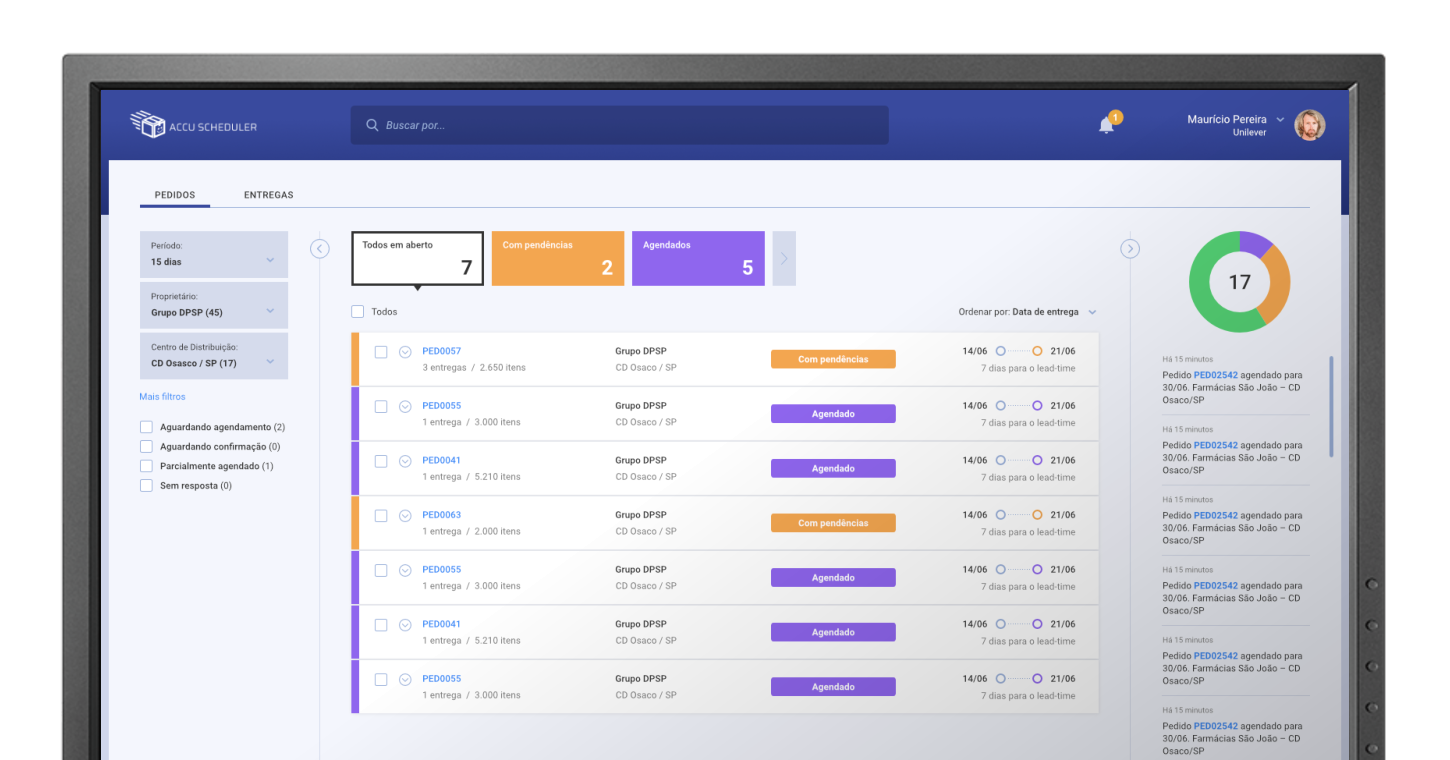Click the search magnifier icon
This screenshot has width=1450, height=760.
372,126
